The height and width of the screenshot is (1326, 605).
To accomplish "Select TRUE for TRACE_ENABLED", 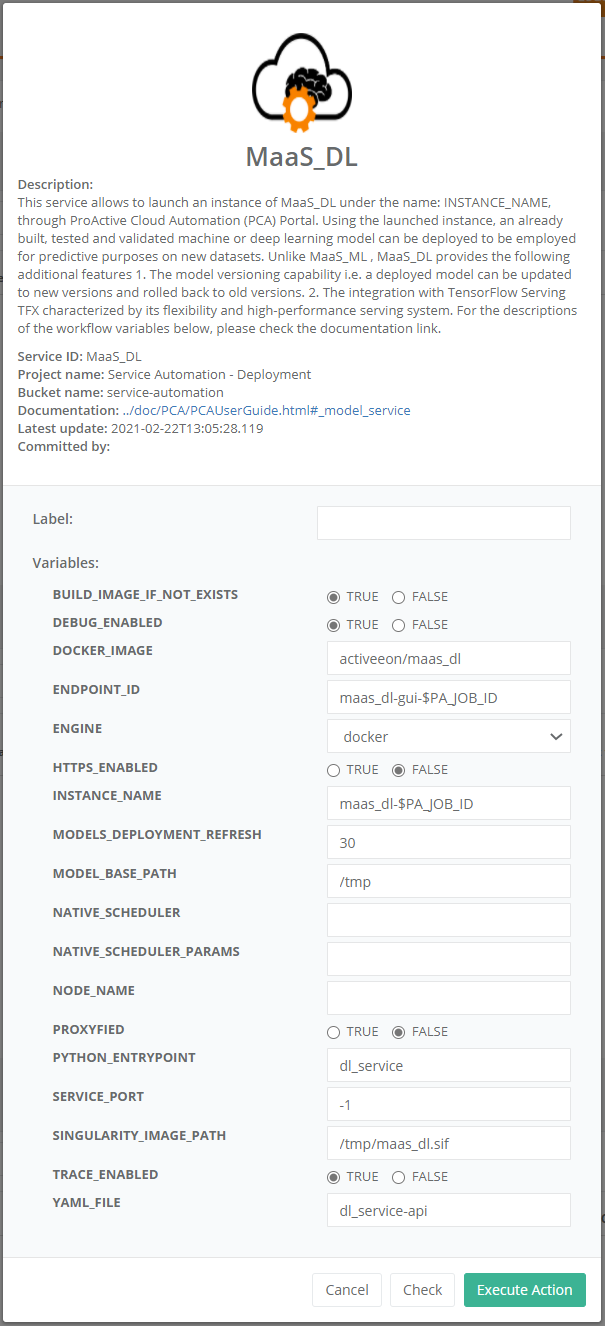I will [x=333, y=1177].
